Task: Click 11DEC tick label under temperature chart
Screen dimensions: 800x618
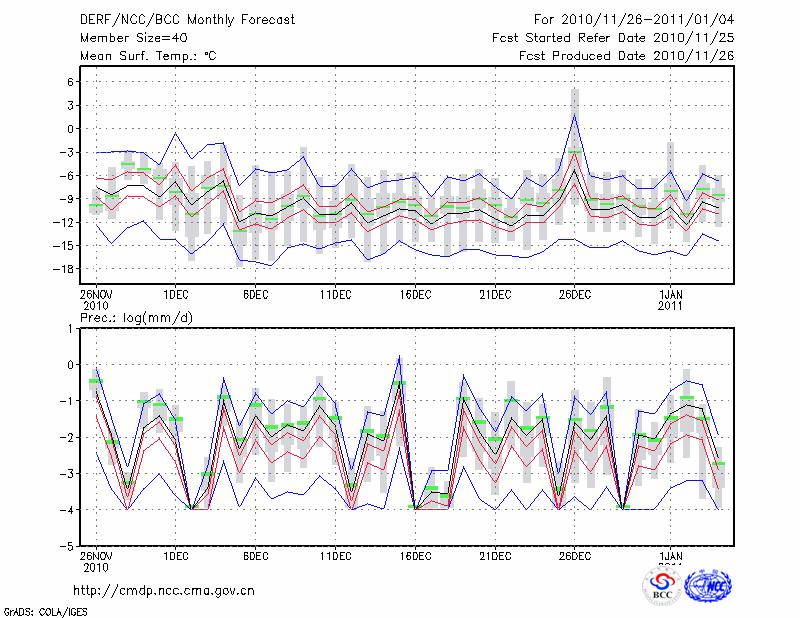Action: pyautogui.click(x=335, y=294)
